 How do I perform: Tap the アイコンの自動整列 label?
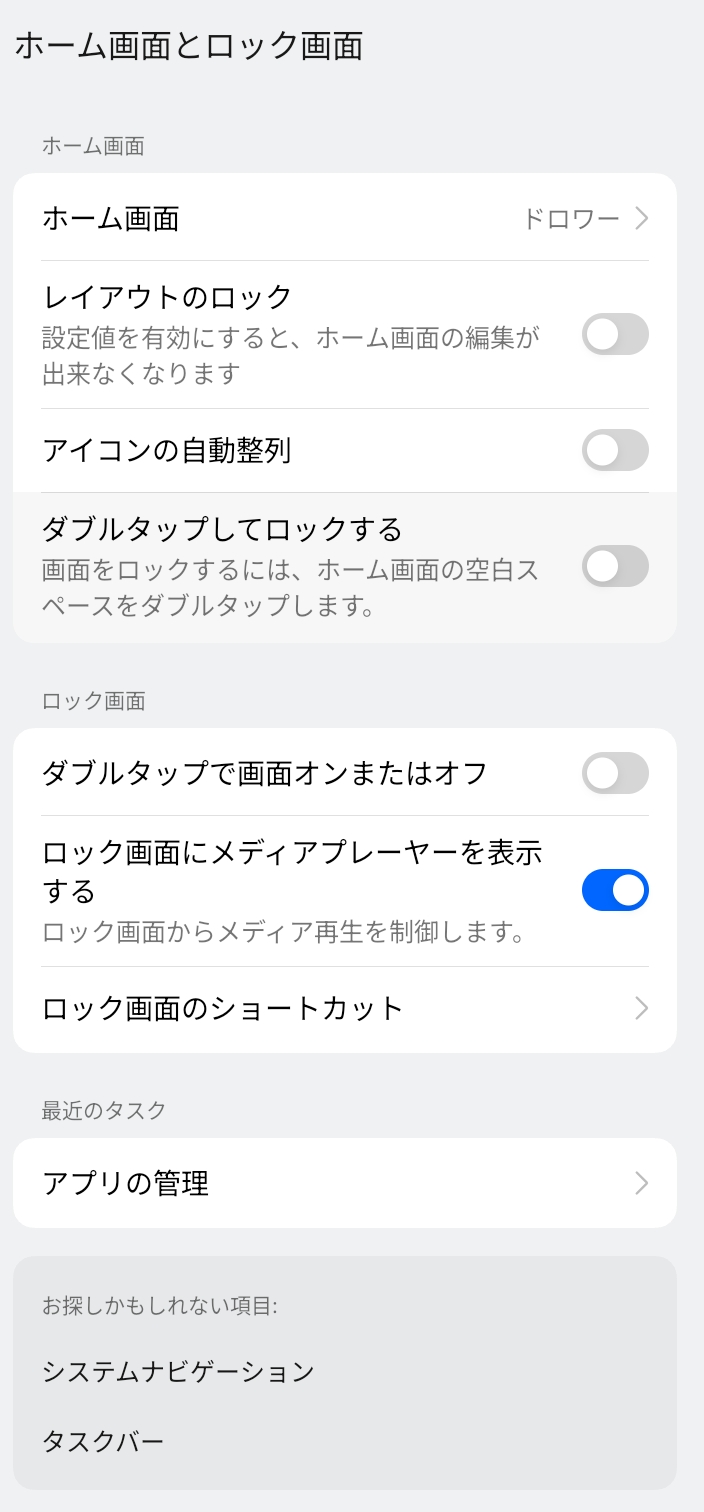coord(167,450)
